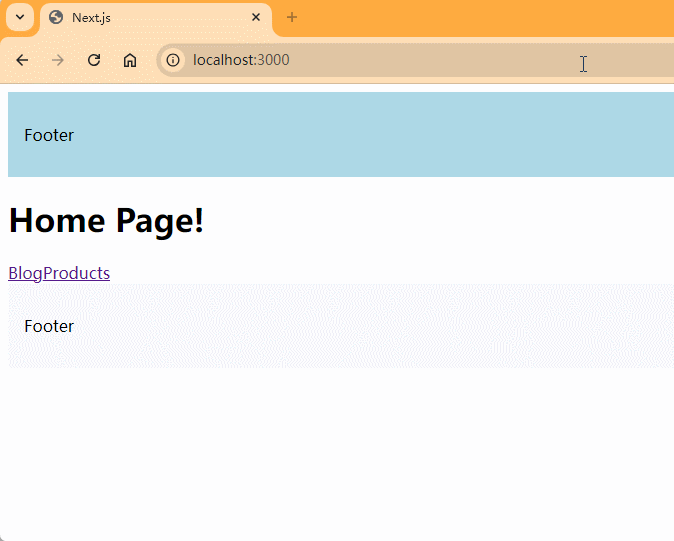The height and width of the screenshot is (541, 674).
Task: Select the Next.js browser tab
Action: point(150,18)
